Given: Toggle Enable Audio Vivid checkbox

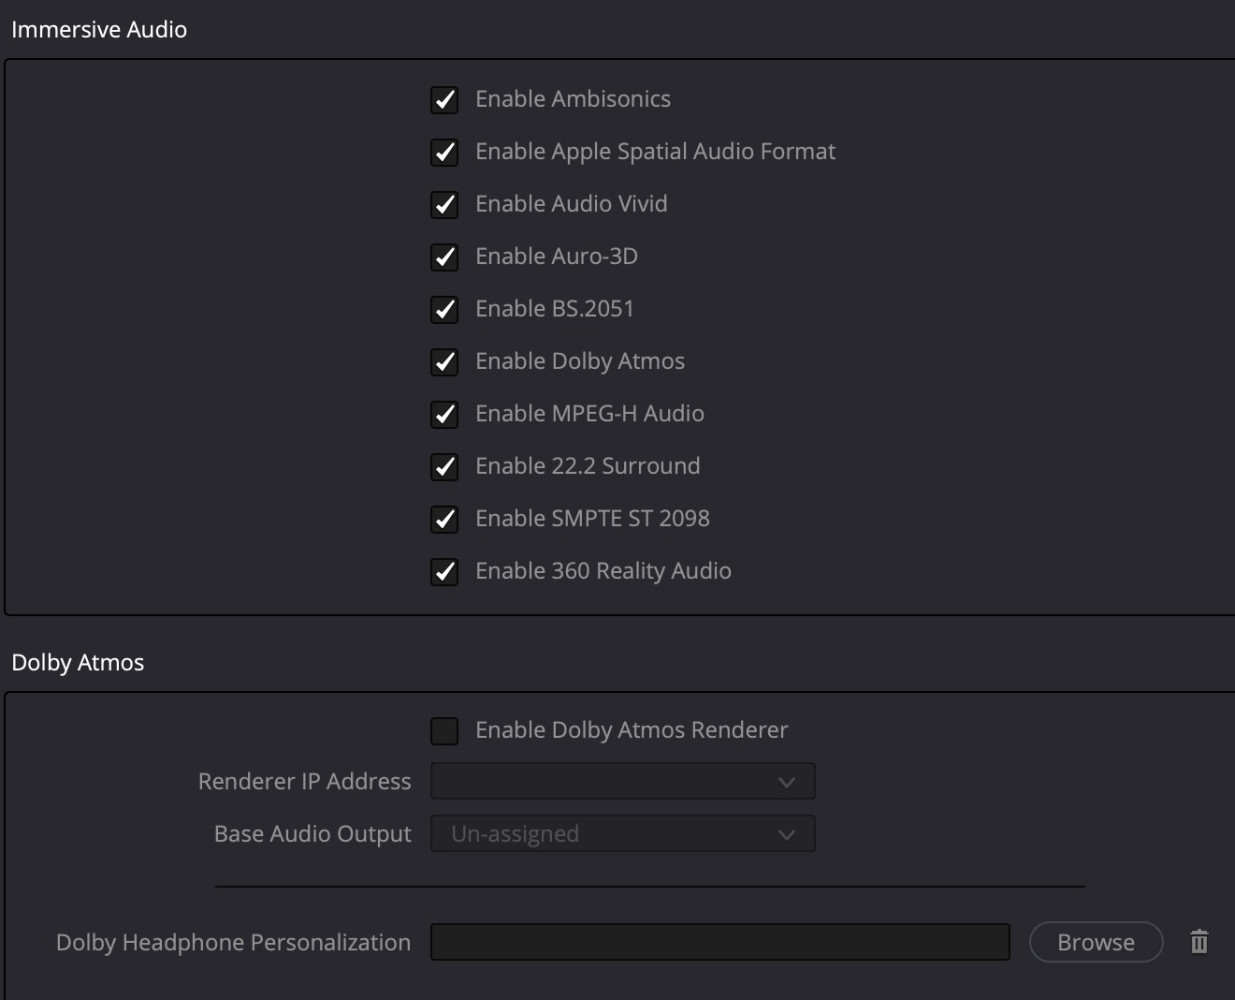Looking at the screenshot, I should click(444, 205).
